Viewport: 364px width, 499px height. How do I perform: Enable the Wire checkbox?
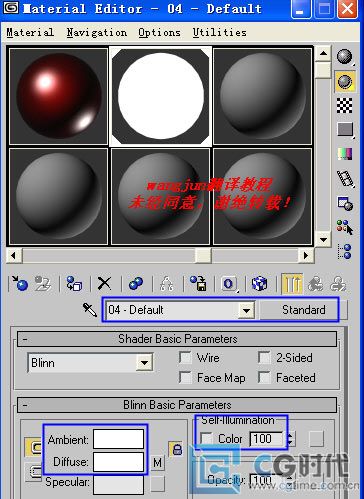(185, 358)
